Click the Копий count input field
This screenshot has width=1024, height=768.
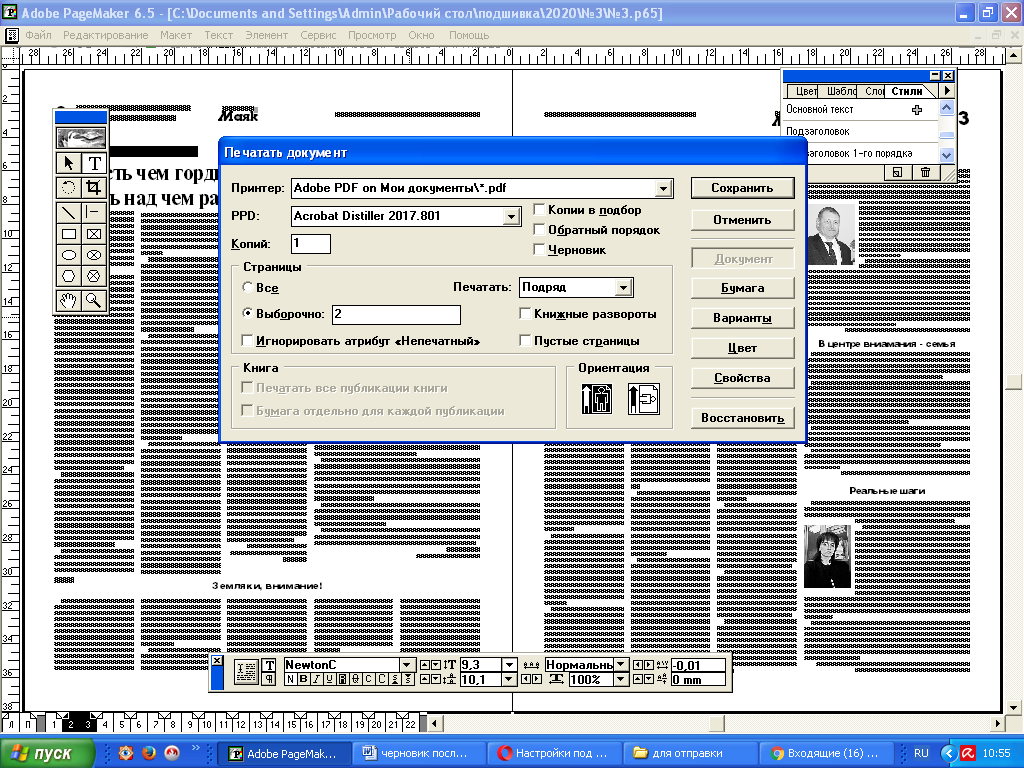point(311,244)
